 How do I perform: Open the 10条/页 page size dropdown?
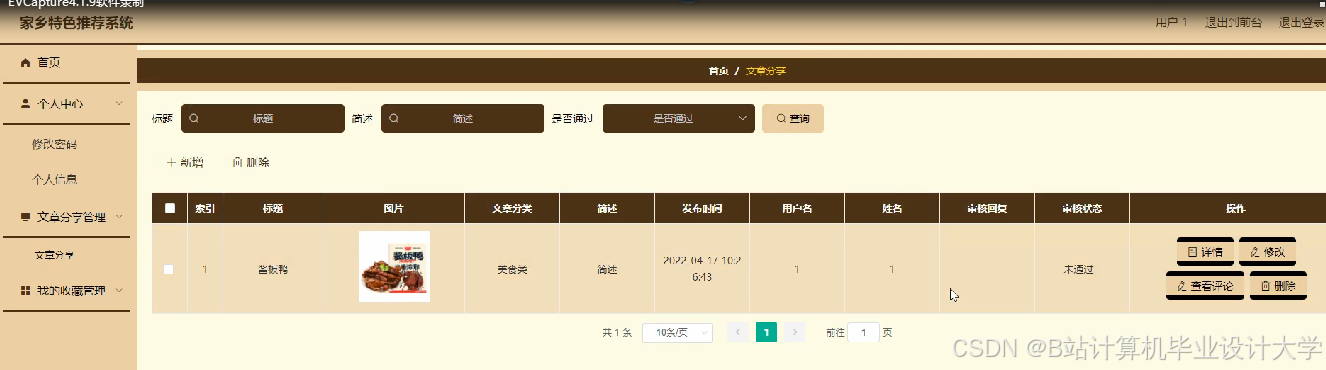pos(677,332)
